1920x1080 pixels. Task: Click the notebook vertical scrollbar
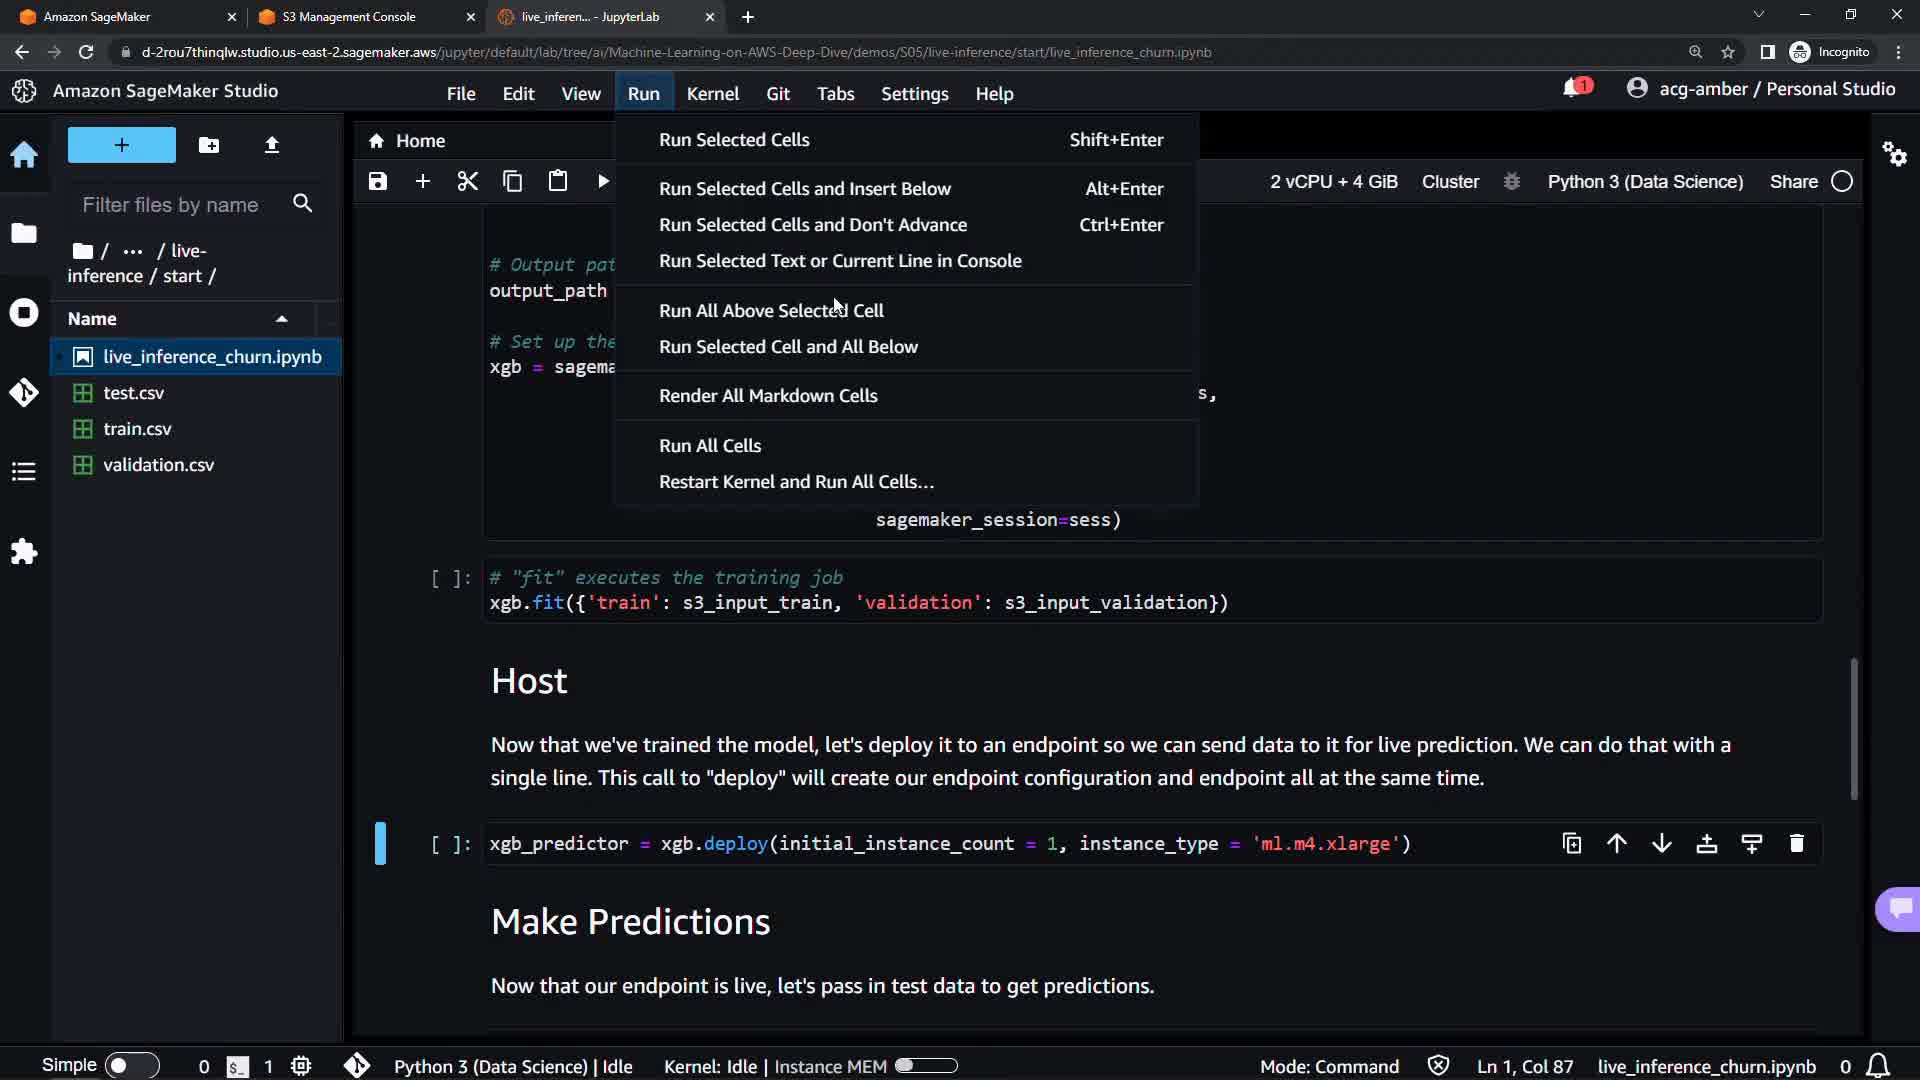(1853, 728)
